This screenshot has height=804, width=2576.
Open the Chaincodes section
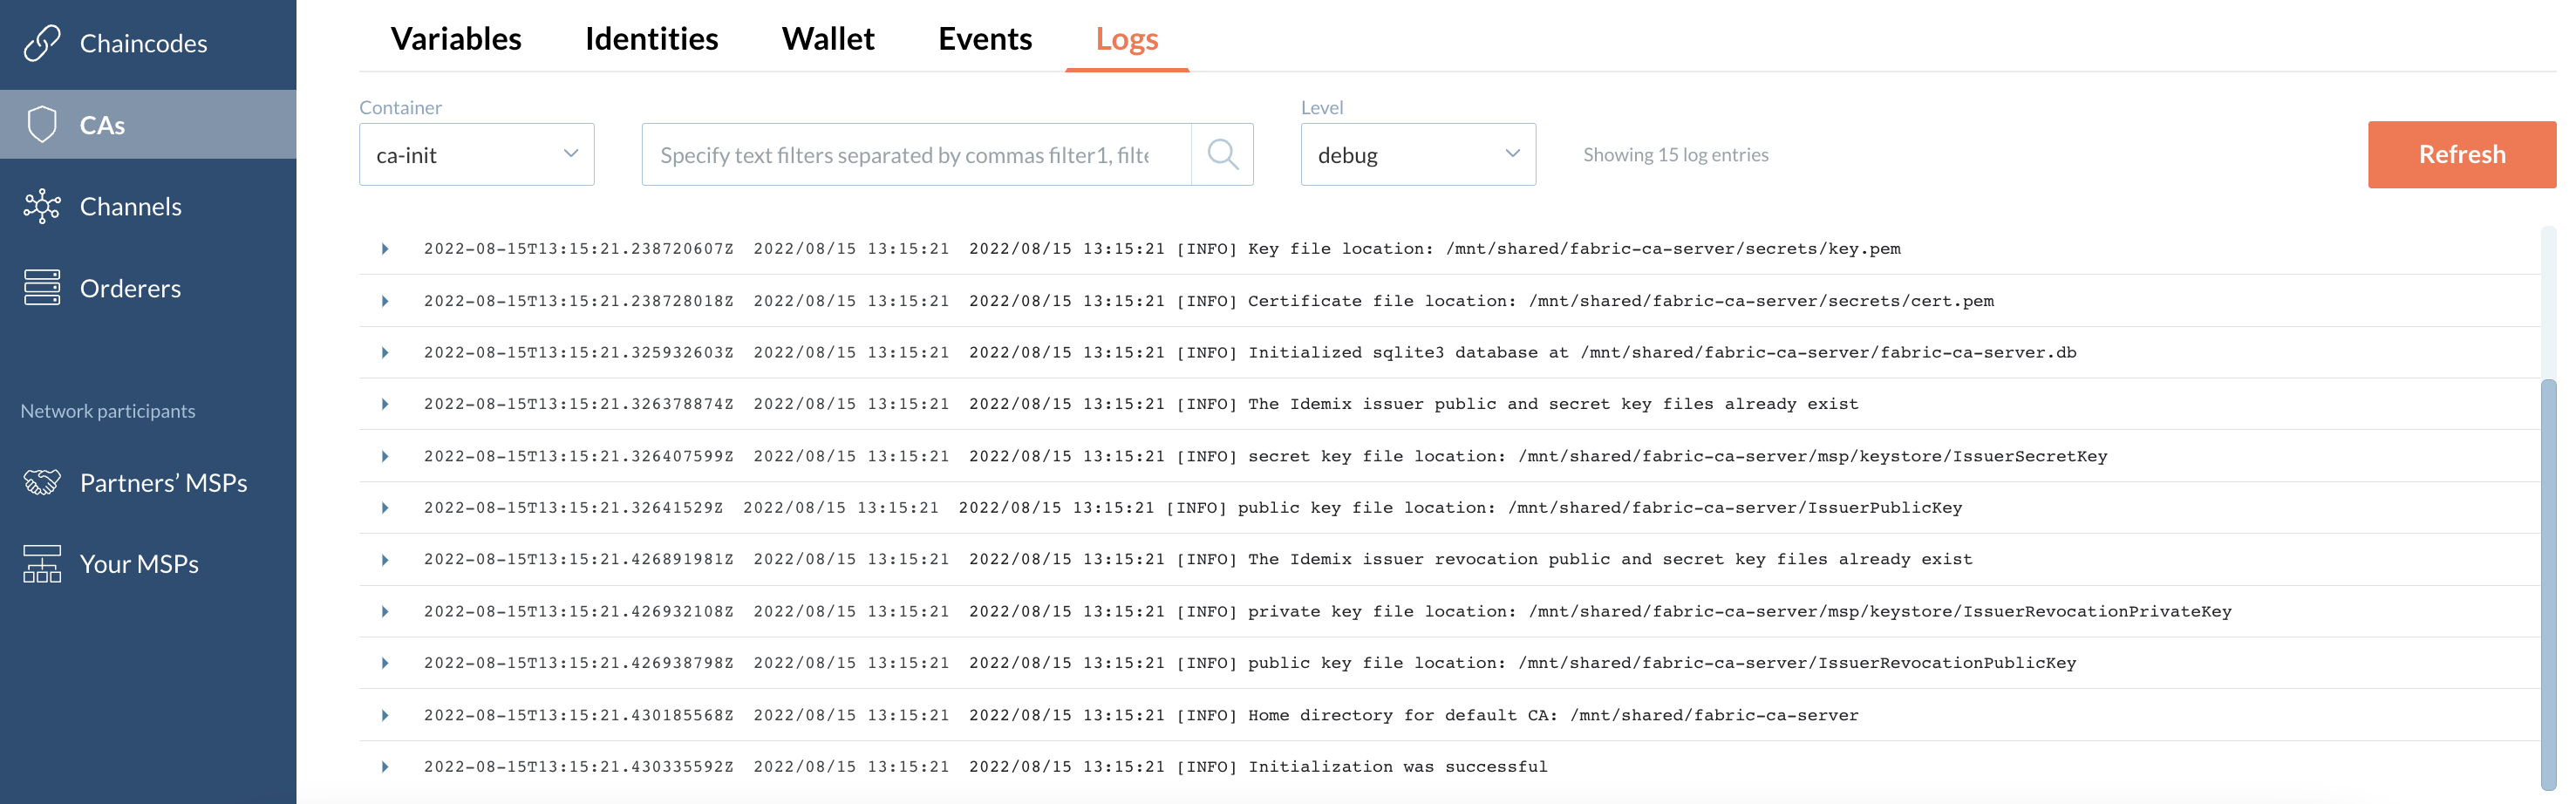point(143,43)
